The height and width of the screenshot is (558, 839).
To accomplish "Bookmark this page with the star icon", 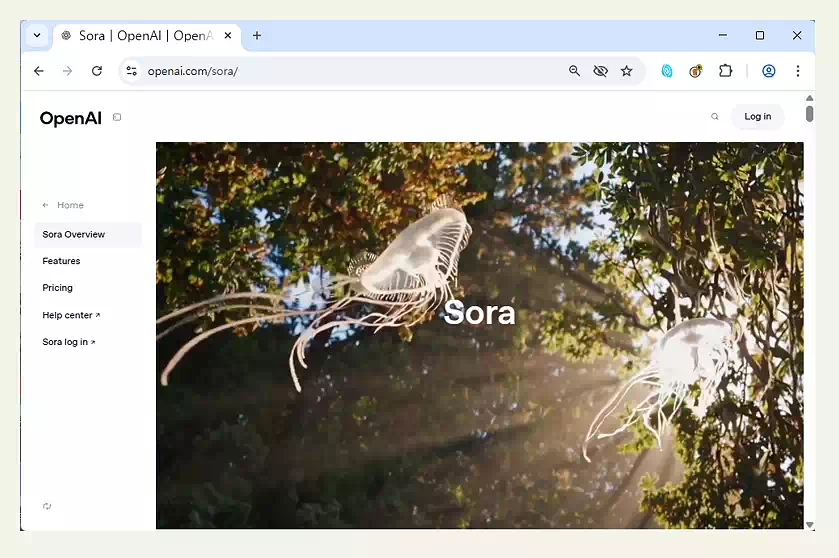I will [627, 71].
